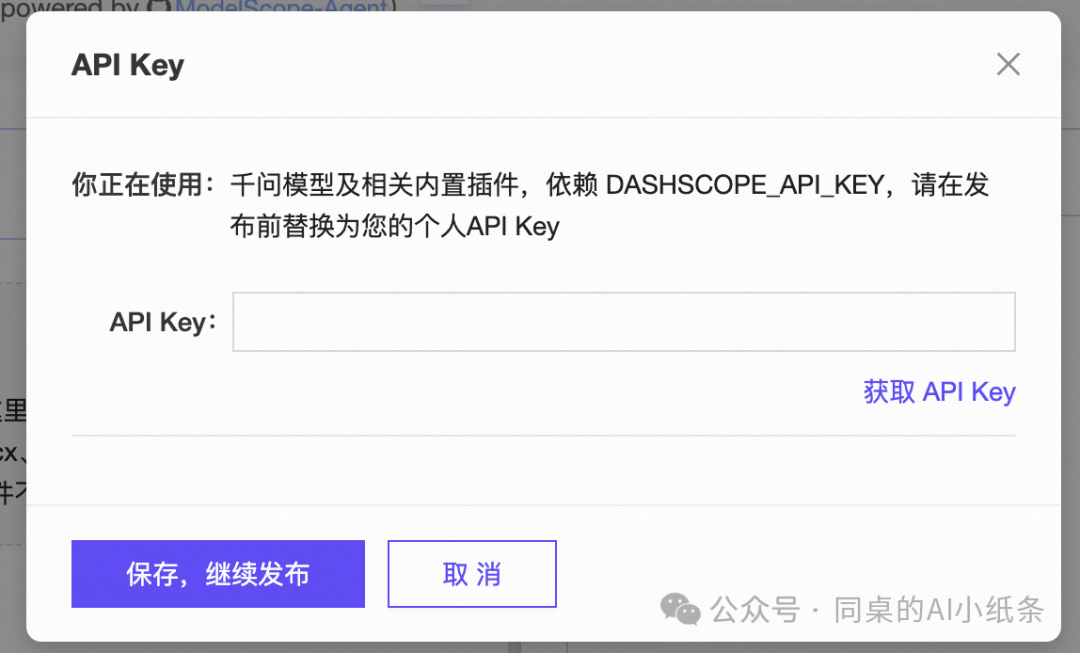Screen dimensions: 1080x653
Task: Select the 你正在使用 label text
Action: coord(143,185)
